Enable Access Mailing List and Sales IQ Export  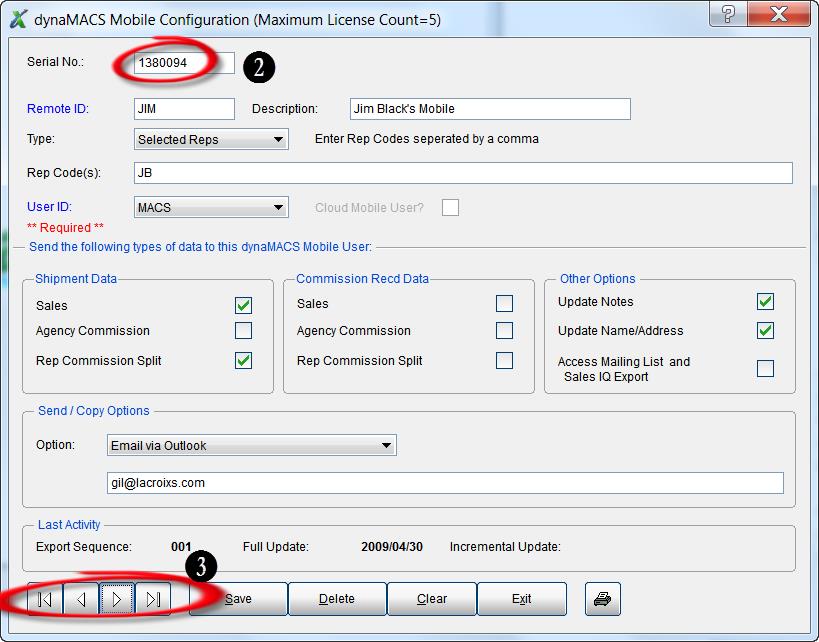(x=765, y=369)
